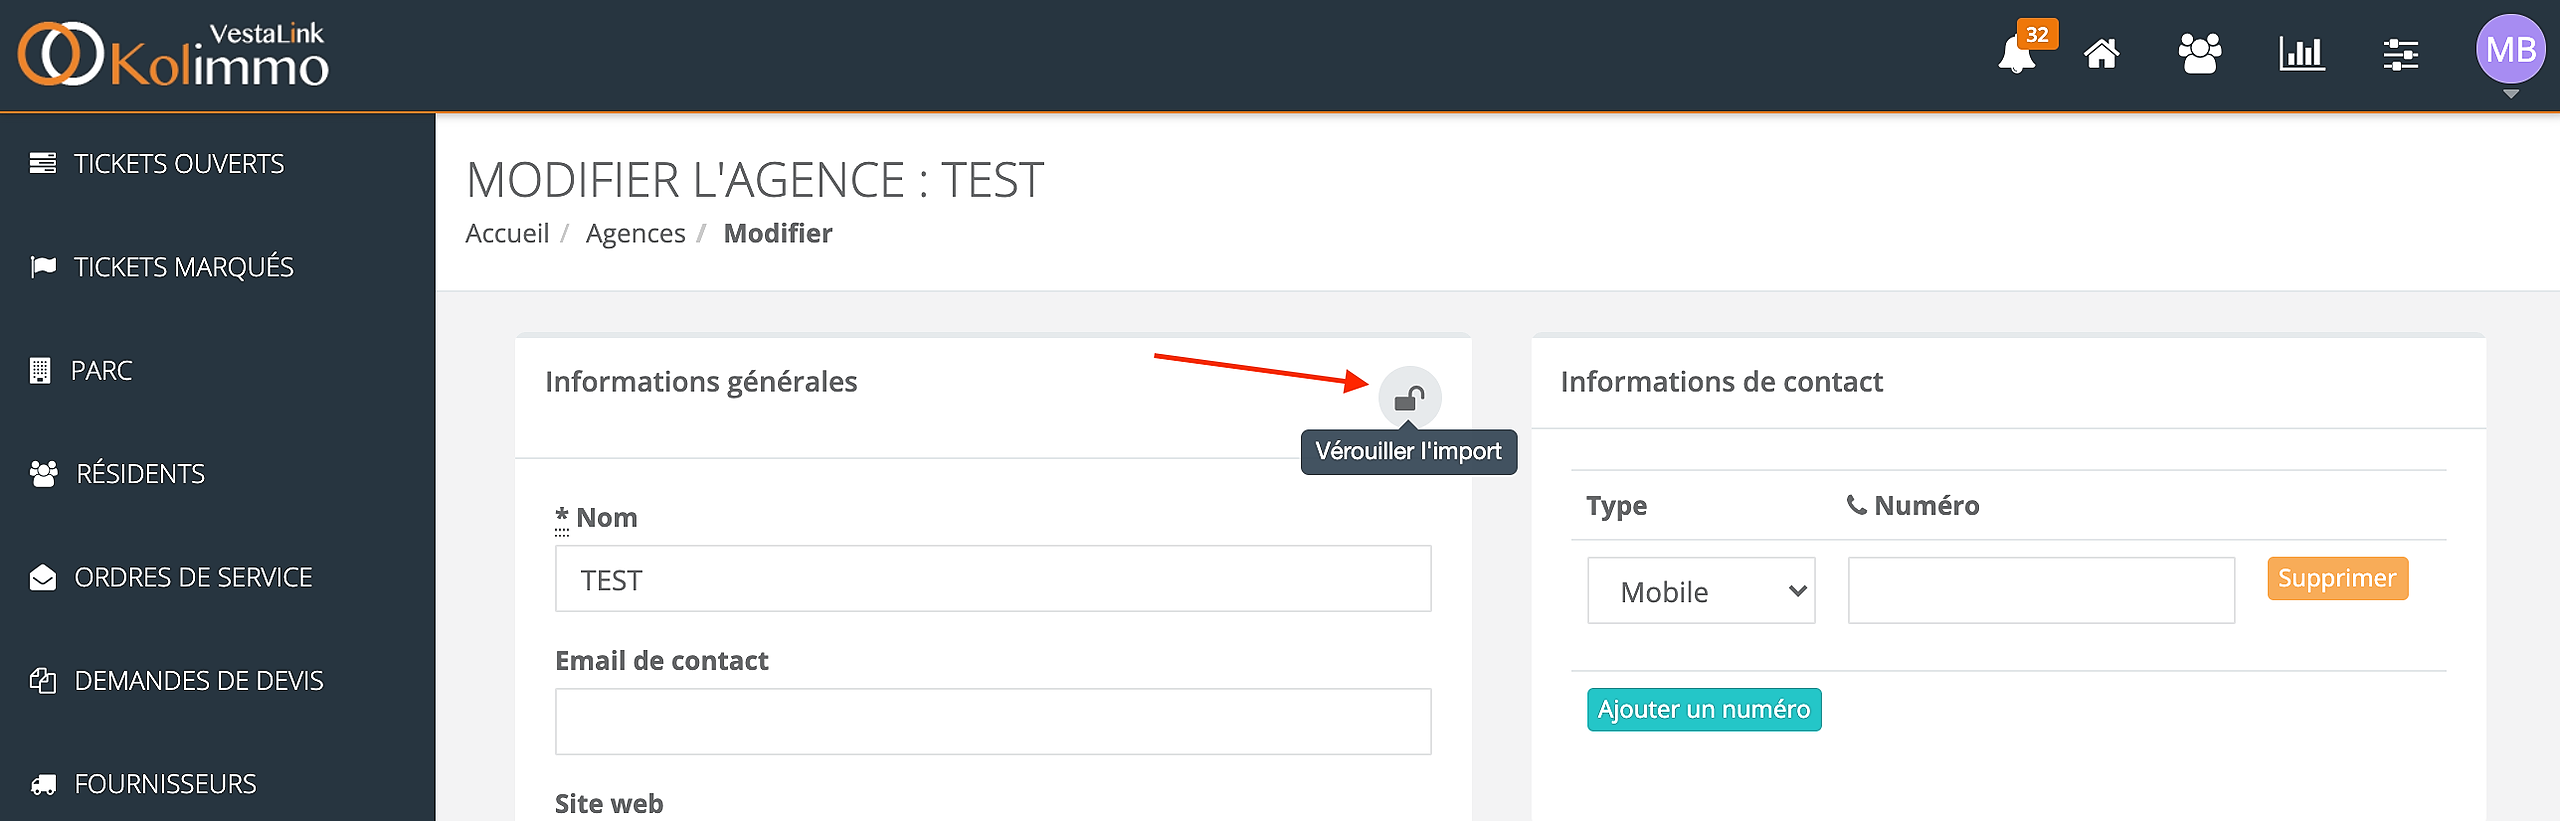Focus the Email de contact field

pos(993,722)
